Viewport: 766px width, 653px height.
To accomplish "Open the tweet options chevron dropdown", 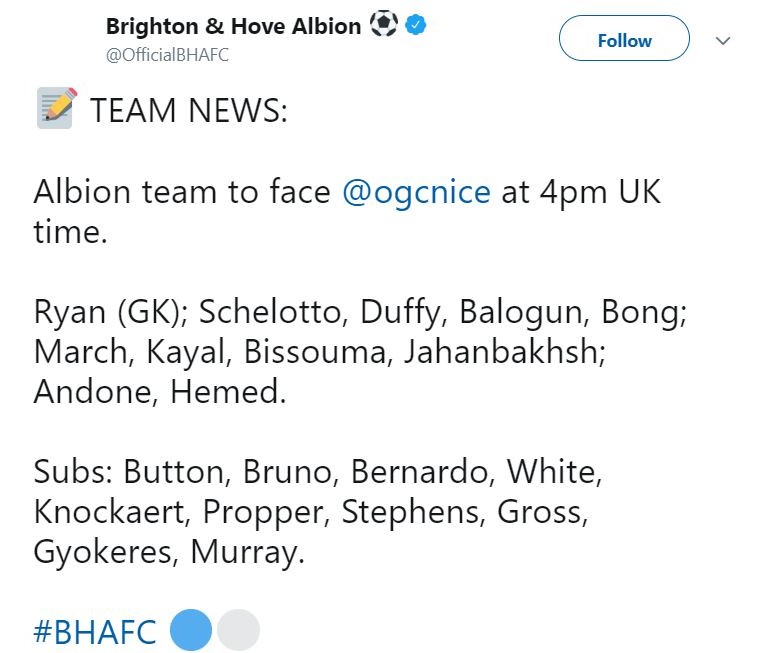I will click(x=723, y=41).
